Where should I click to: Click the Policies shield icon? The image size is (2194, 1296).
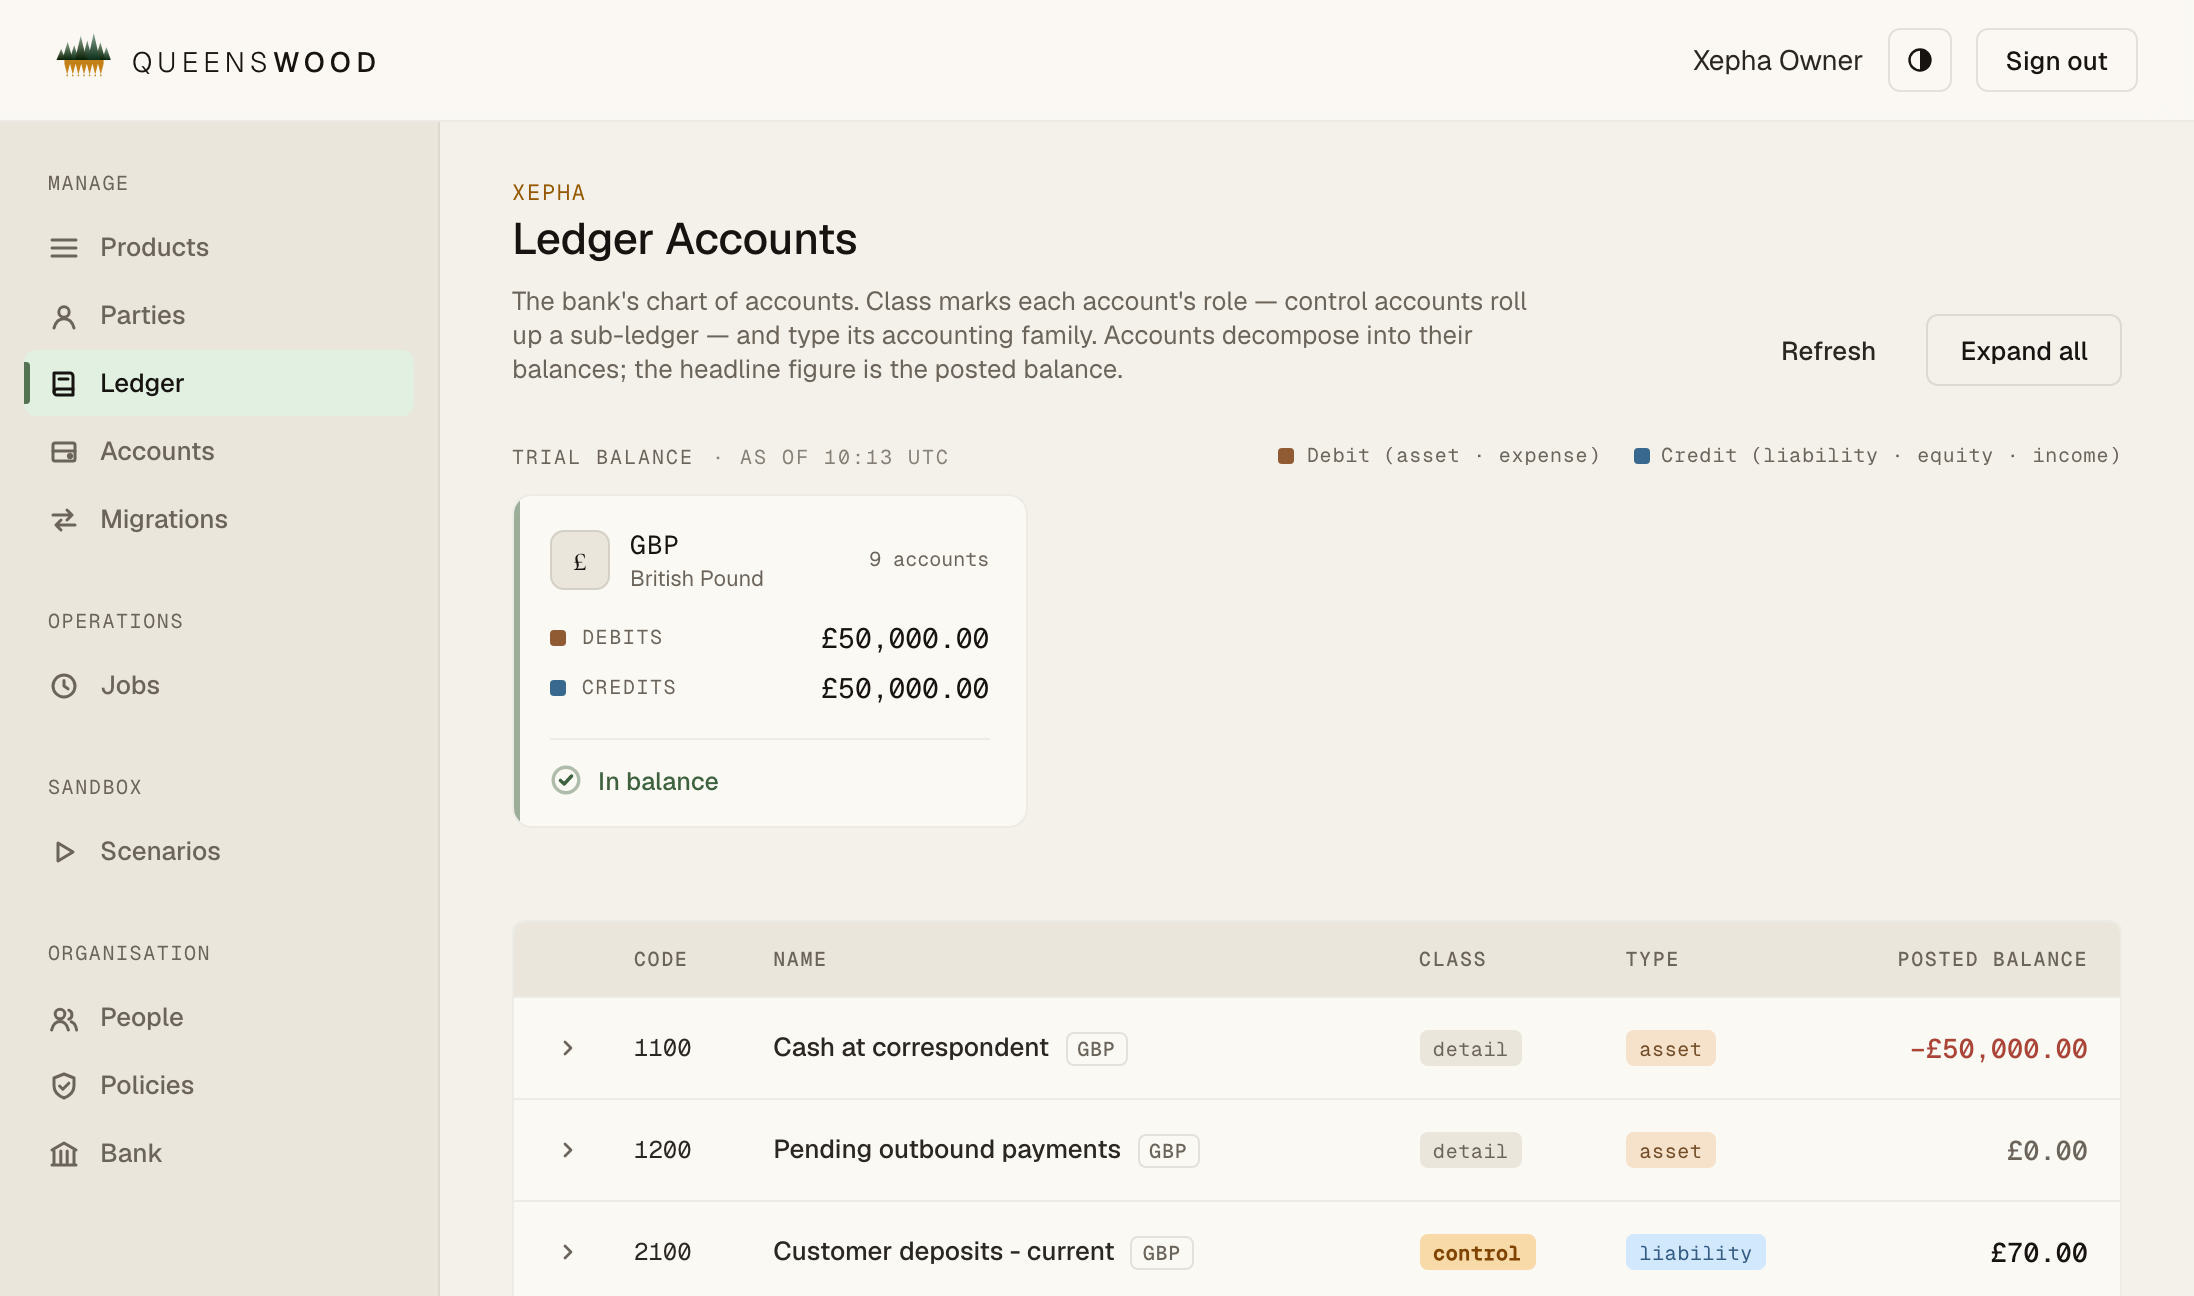[x=64, y=1086]
